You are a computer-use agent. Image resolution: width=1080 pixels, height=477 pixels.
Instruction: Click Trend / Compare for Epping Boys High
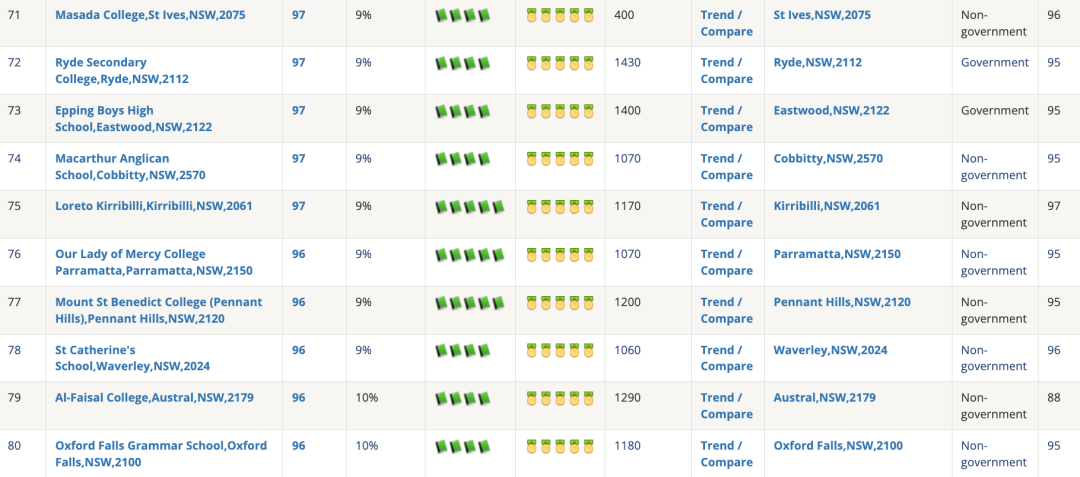pyautogui.click(x=727, y=119)
